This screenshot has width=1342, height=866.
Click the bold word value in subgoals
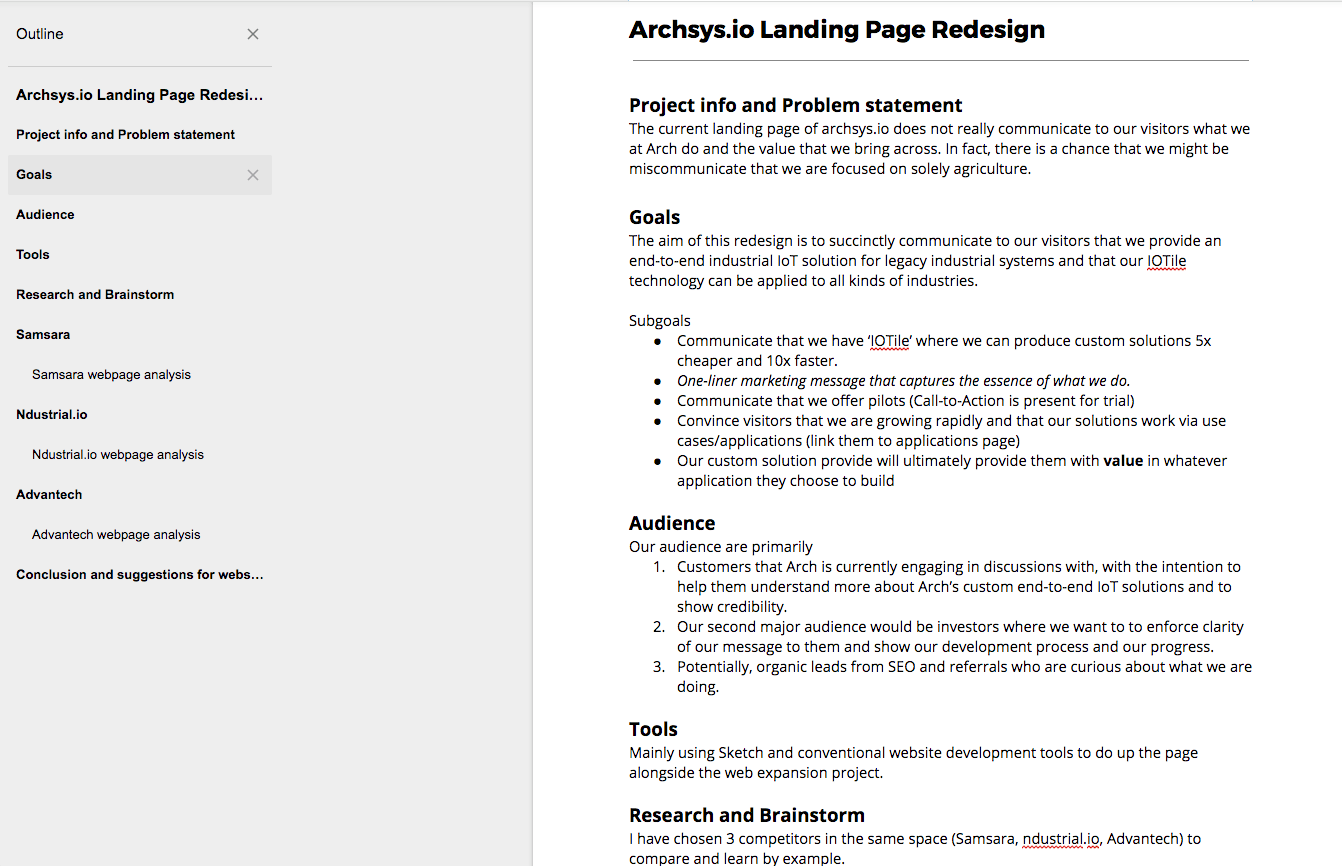coord(1123,461)
